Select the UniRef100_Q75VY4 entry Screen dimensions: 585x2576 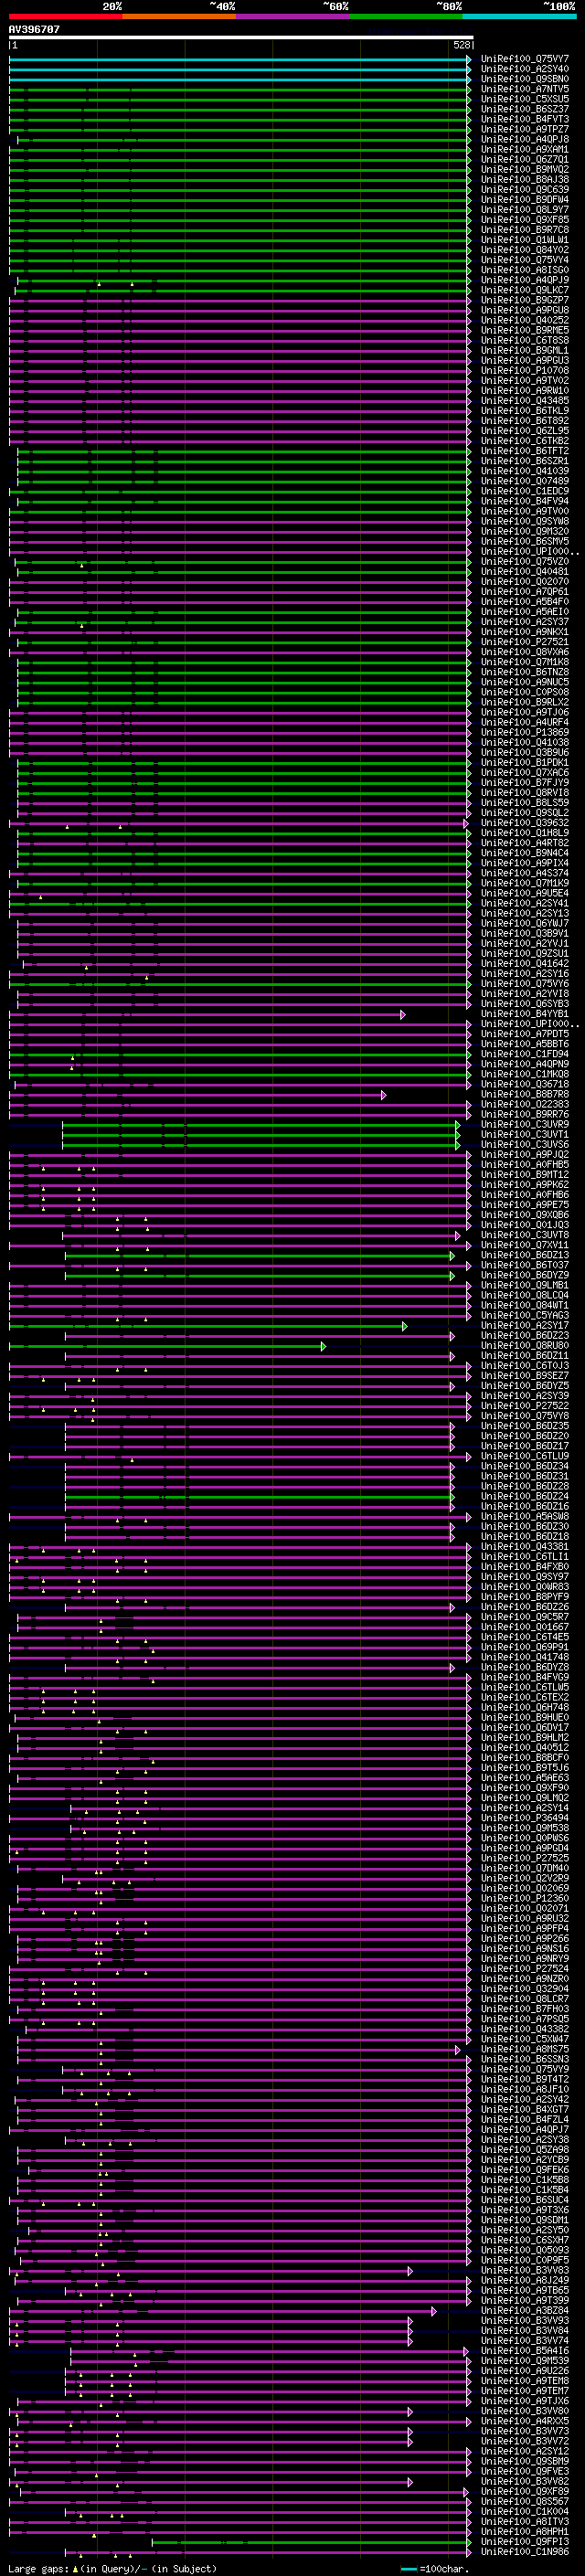tap(525, 260)
